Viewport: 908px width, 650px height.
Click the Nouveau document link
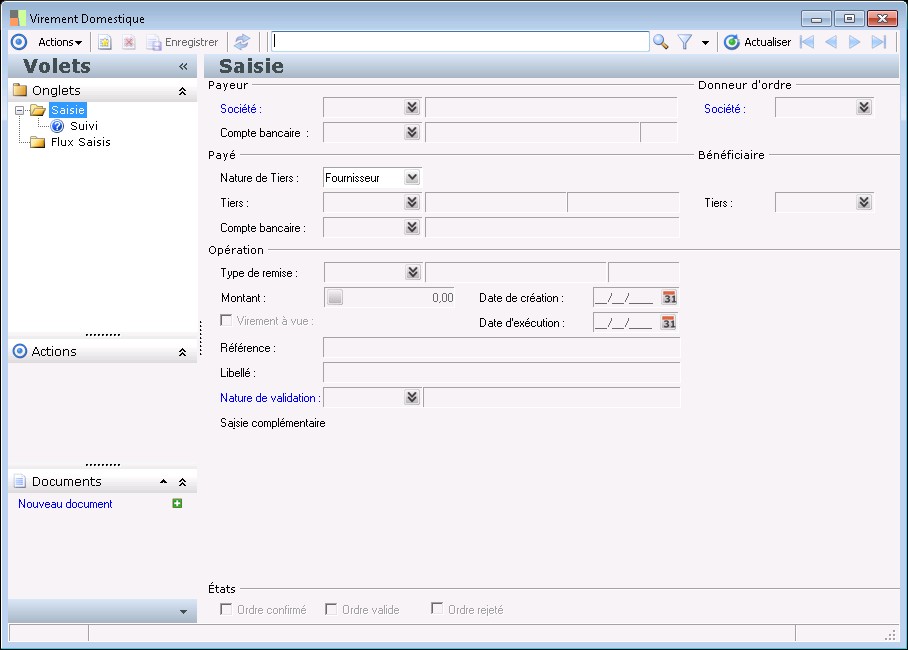tap(65, 504)
